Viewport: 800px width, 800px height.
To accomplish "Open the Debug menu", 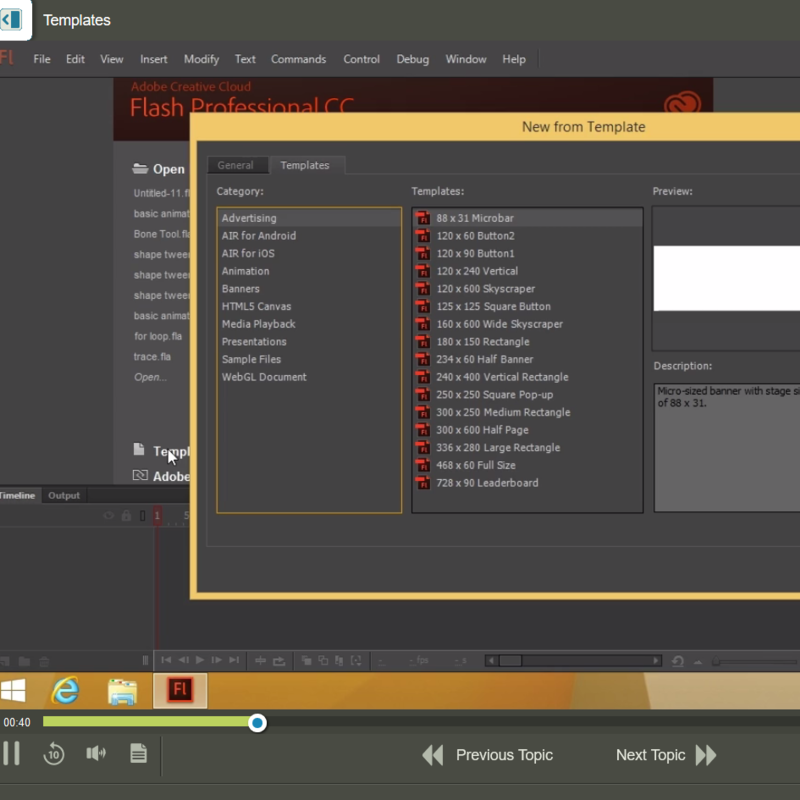I will [x=413, y=59].
